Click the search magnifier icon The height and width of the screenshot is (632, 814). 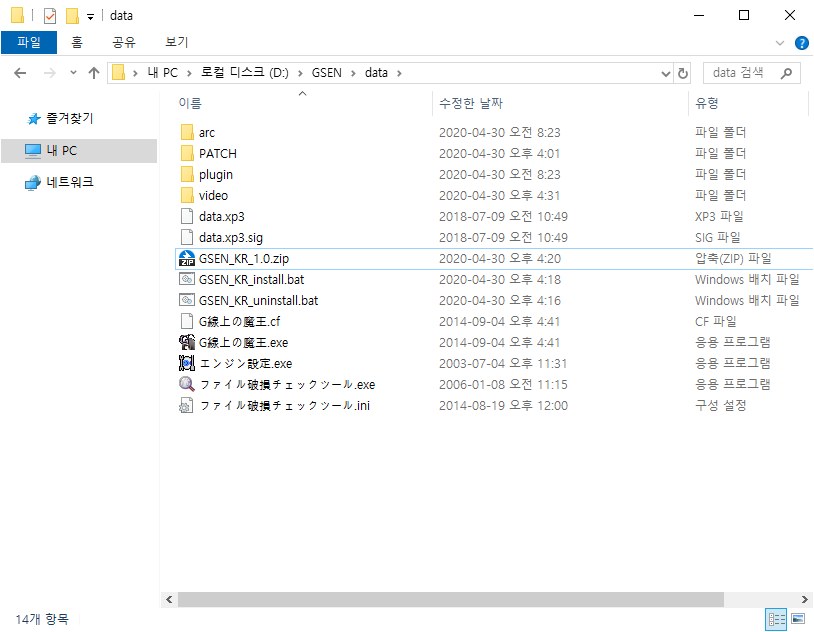click(x=786, y=73)
